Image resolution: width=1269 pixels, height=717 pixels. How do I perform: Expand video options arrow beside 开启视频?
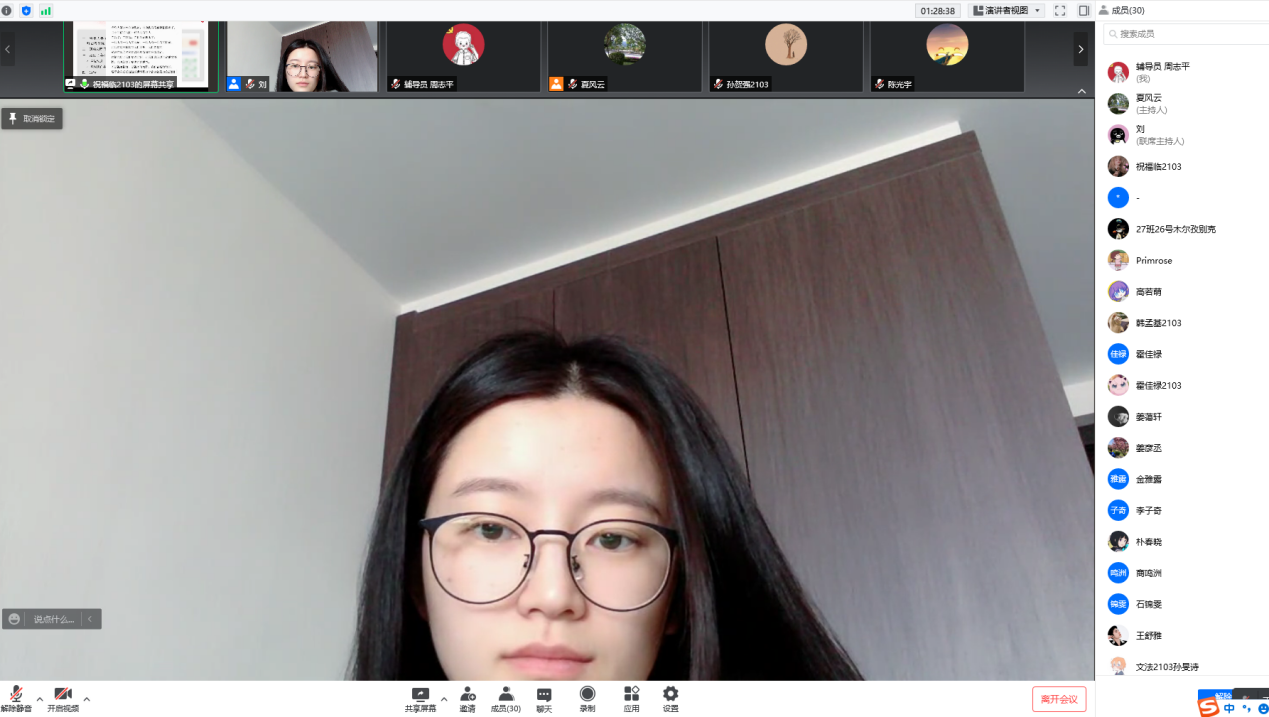87,699
